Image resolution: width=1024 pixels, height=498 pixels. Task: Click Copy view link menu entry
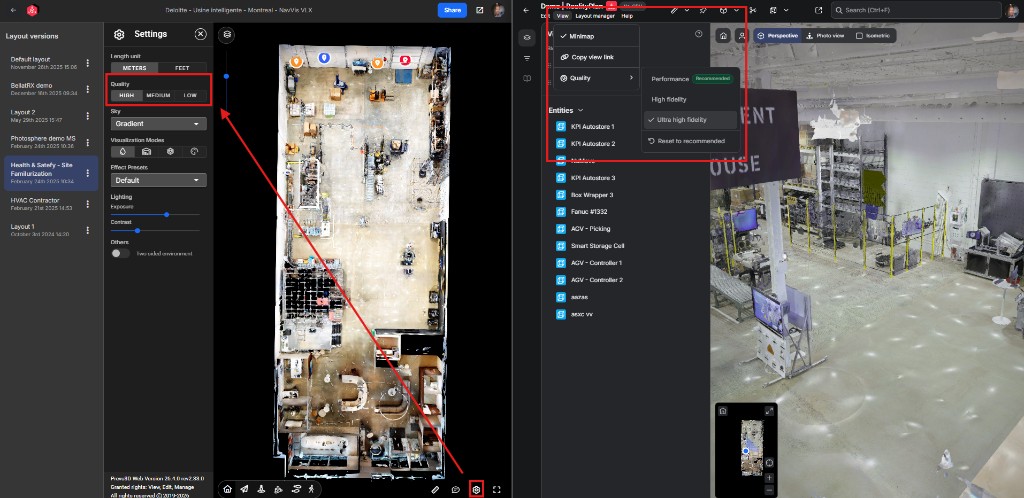tap(596, 57)
